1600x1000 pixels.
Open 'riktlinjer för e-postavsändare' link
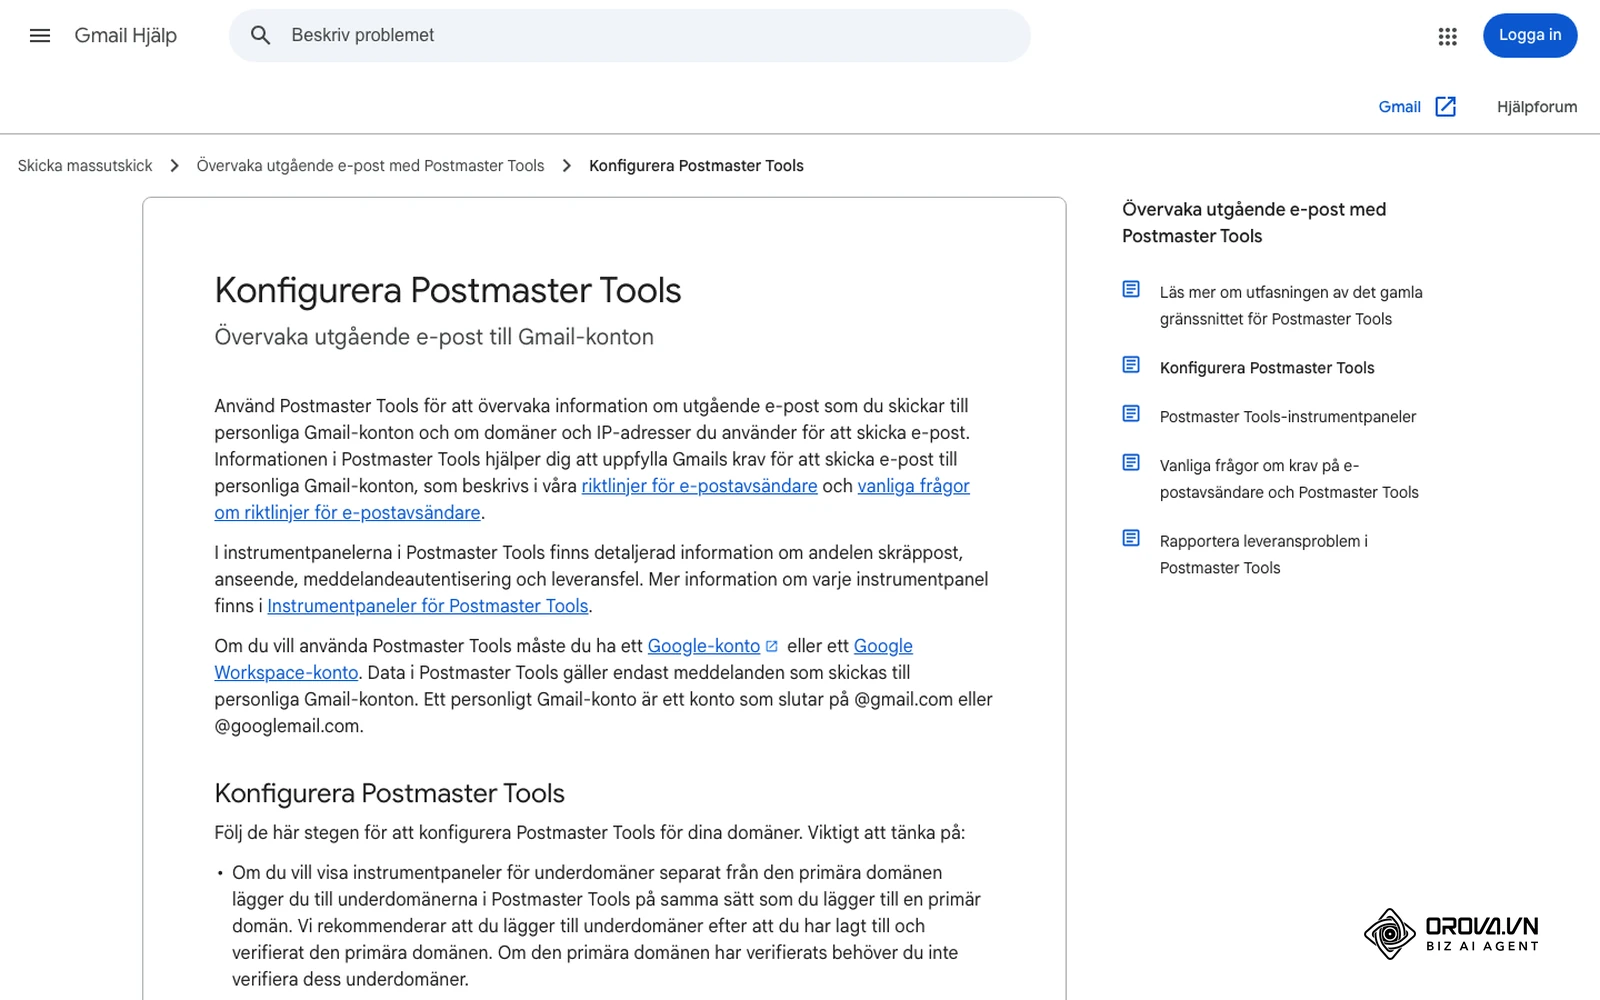[699, 486]
